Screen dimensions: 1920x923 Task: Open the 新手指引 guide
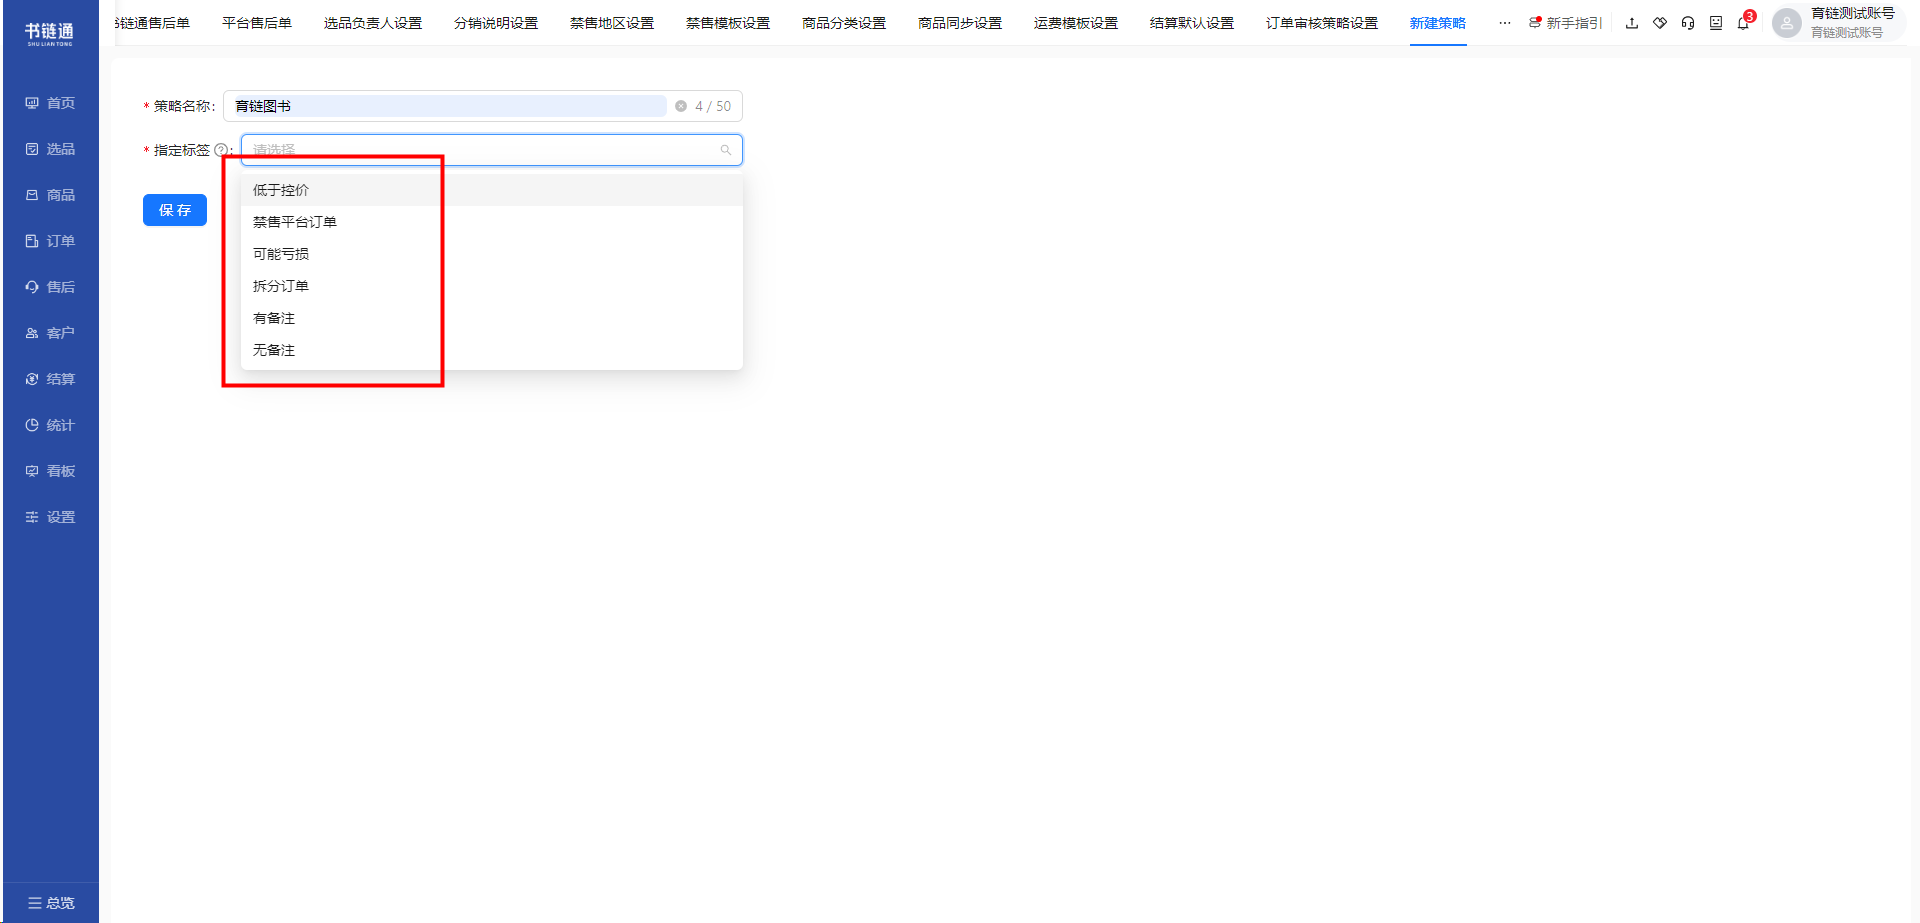coord(1565,23)
